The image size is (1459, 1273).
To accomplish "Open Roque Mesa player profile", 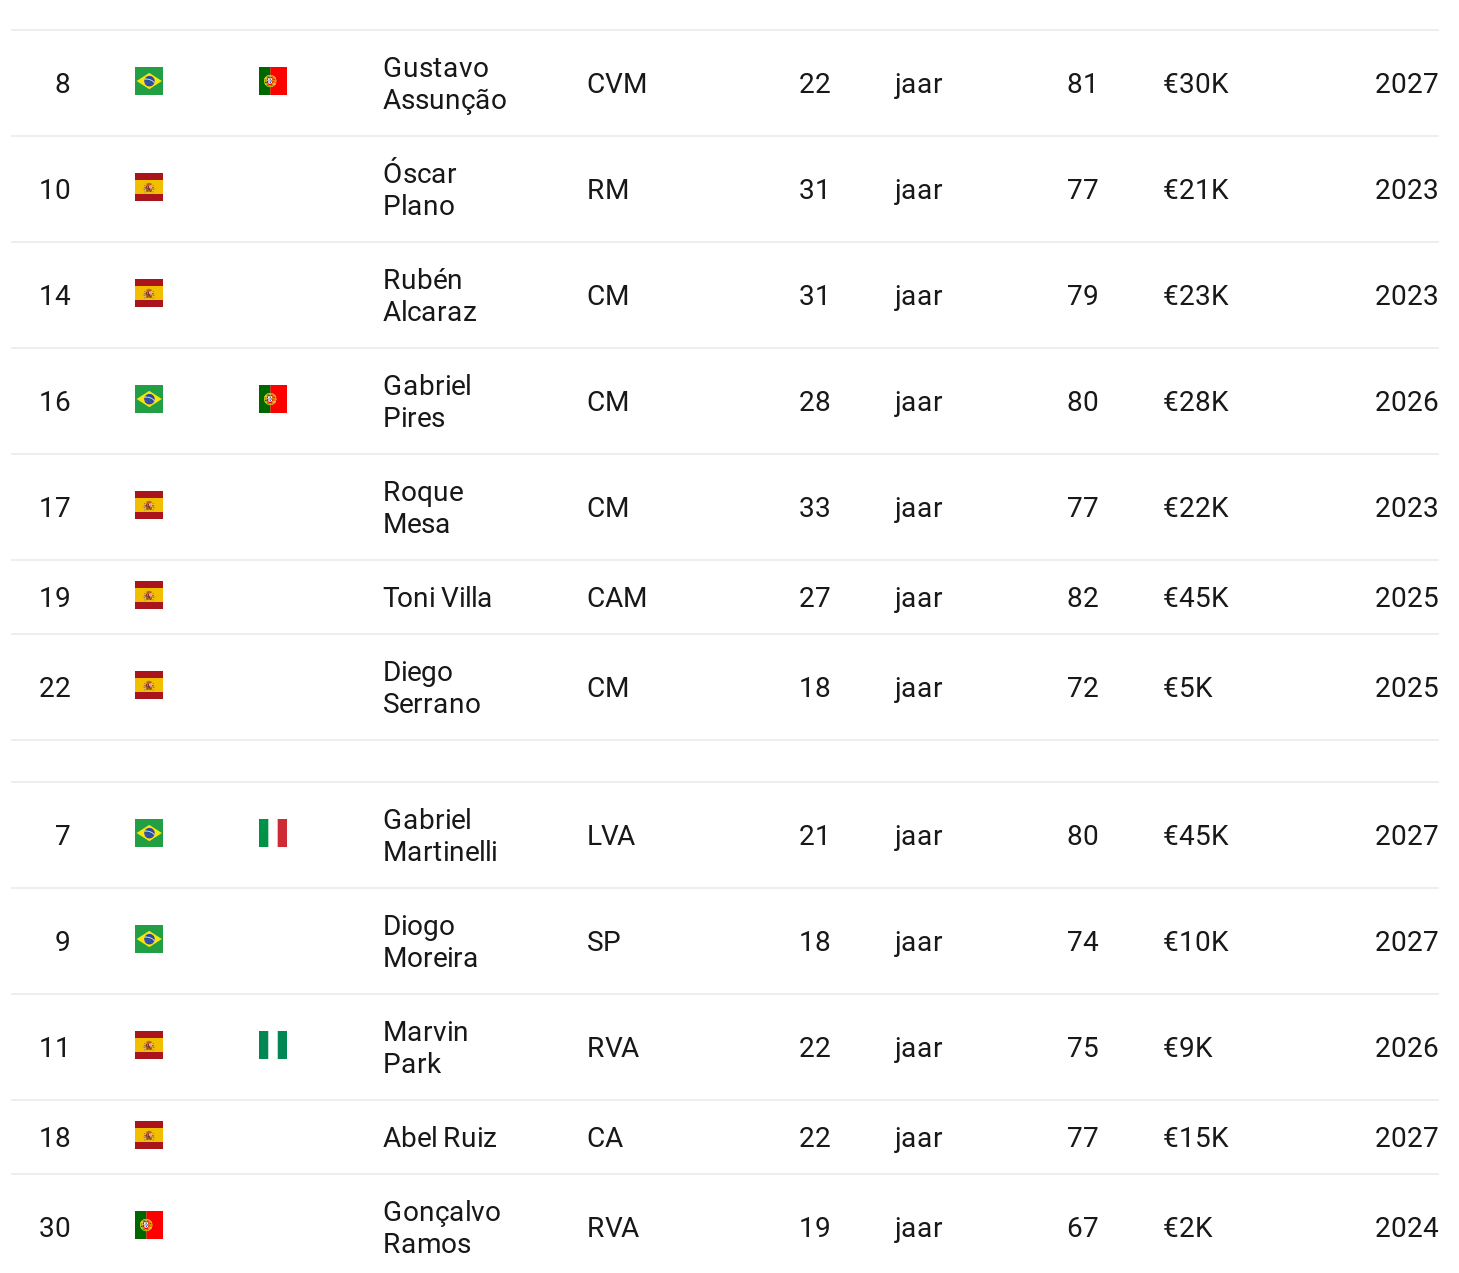I will click(x=423, y=507).
